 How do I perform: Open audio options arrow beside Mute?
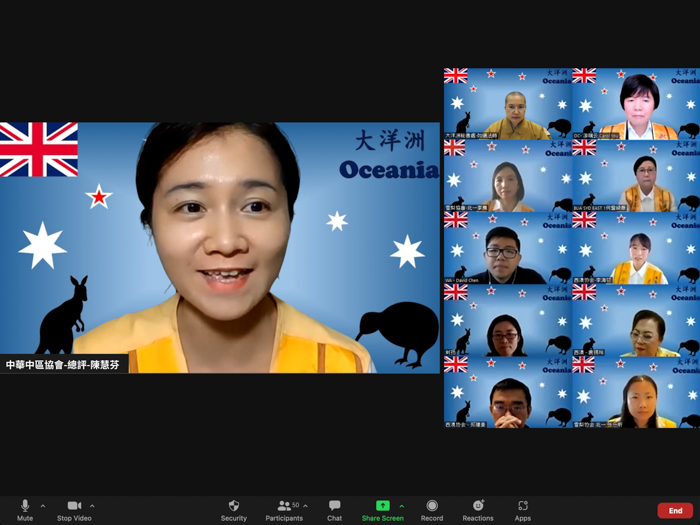[43, 506]
